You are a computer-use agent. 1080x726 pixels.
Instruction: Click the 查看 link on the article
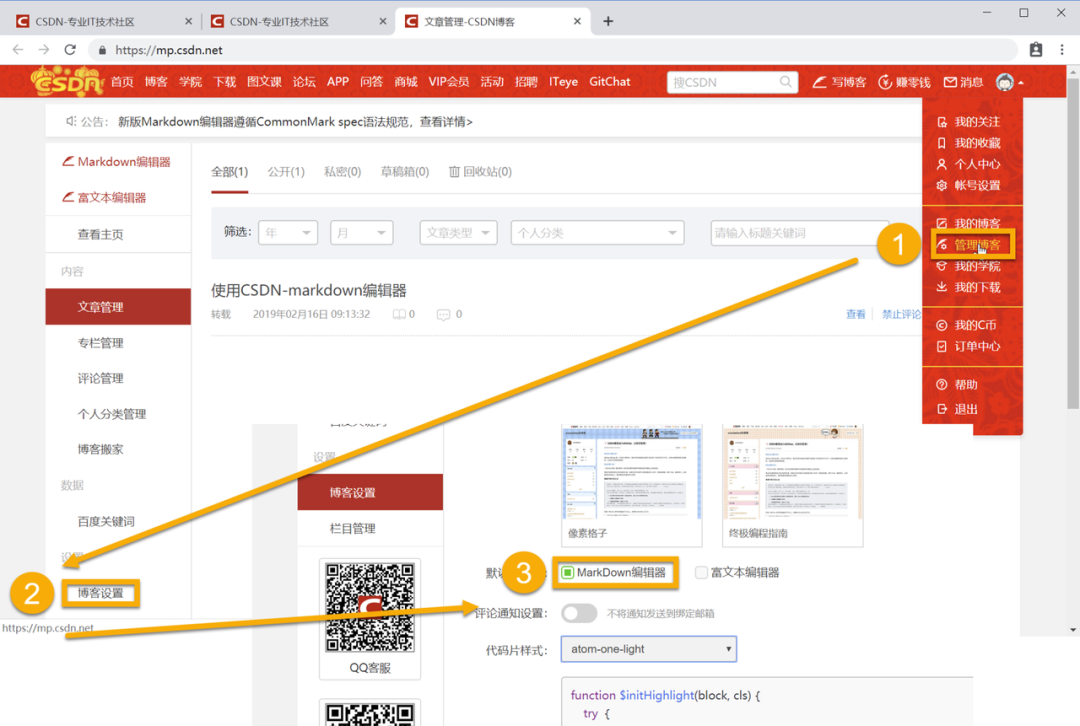pos(856,313)
